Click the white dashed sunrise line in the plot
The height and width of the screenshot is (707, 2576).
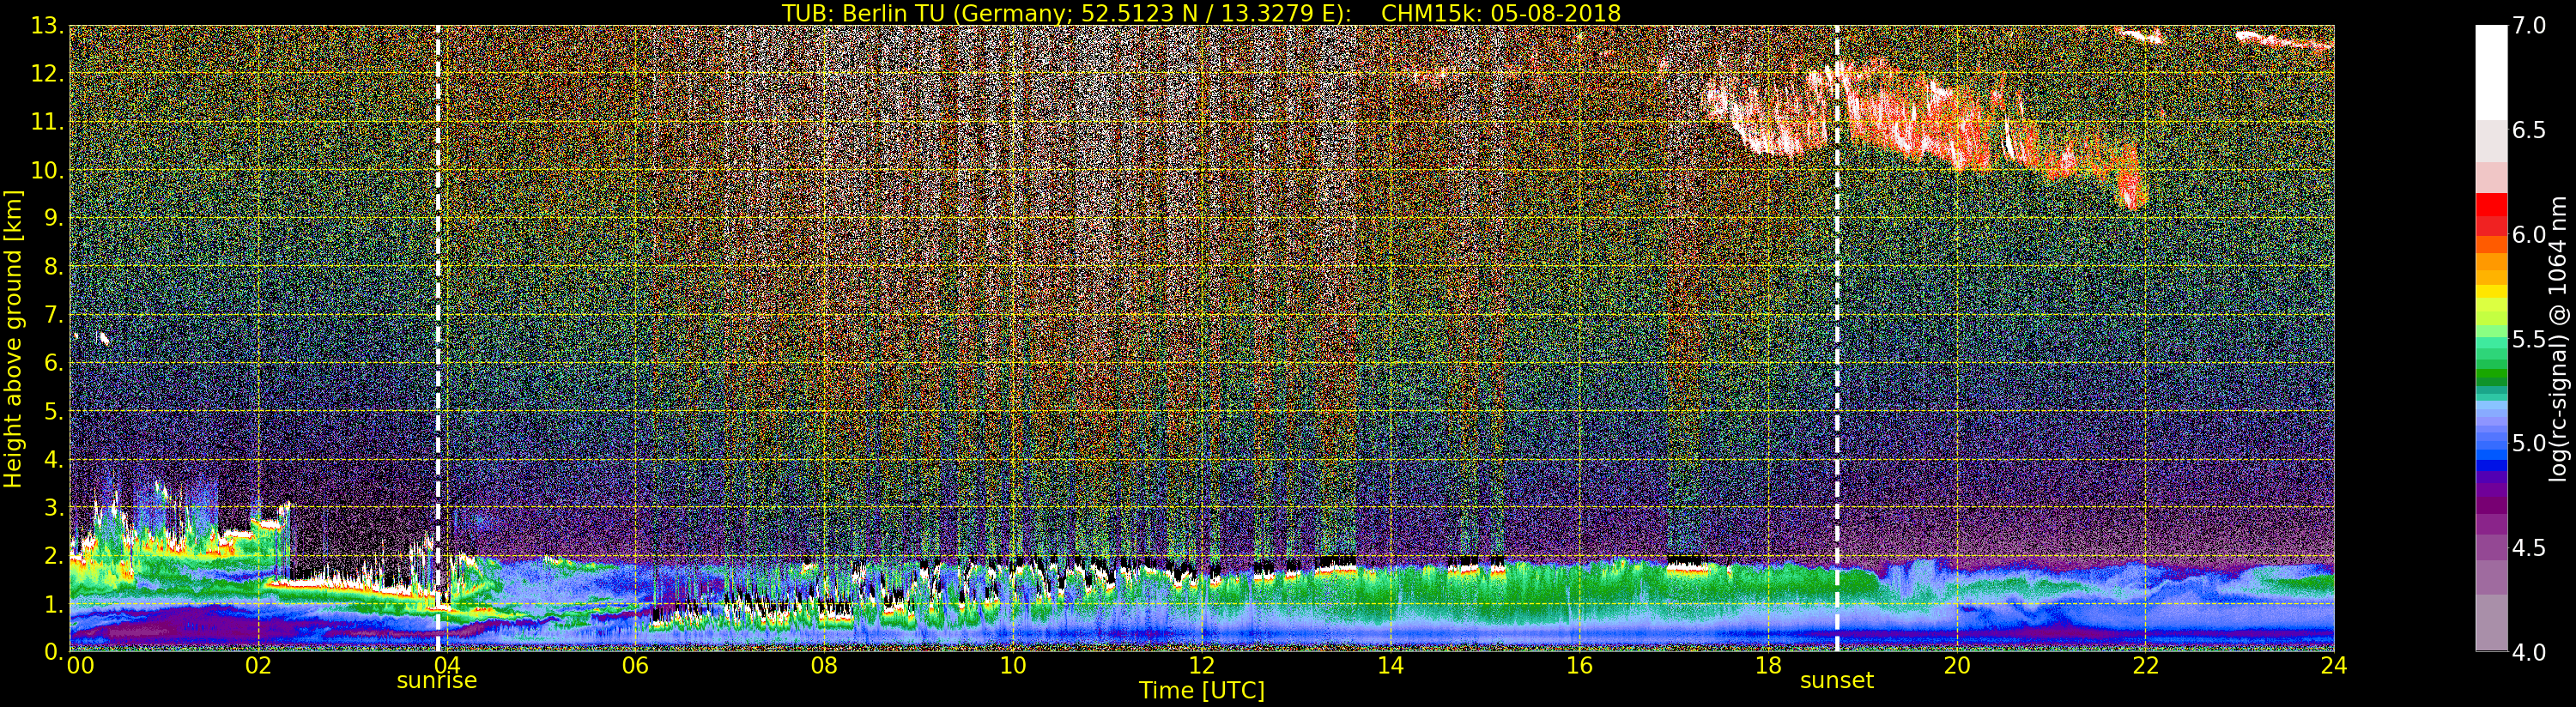click(438, 338)
